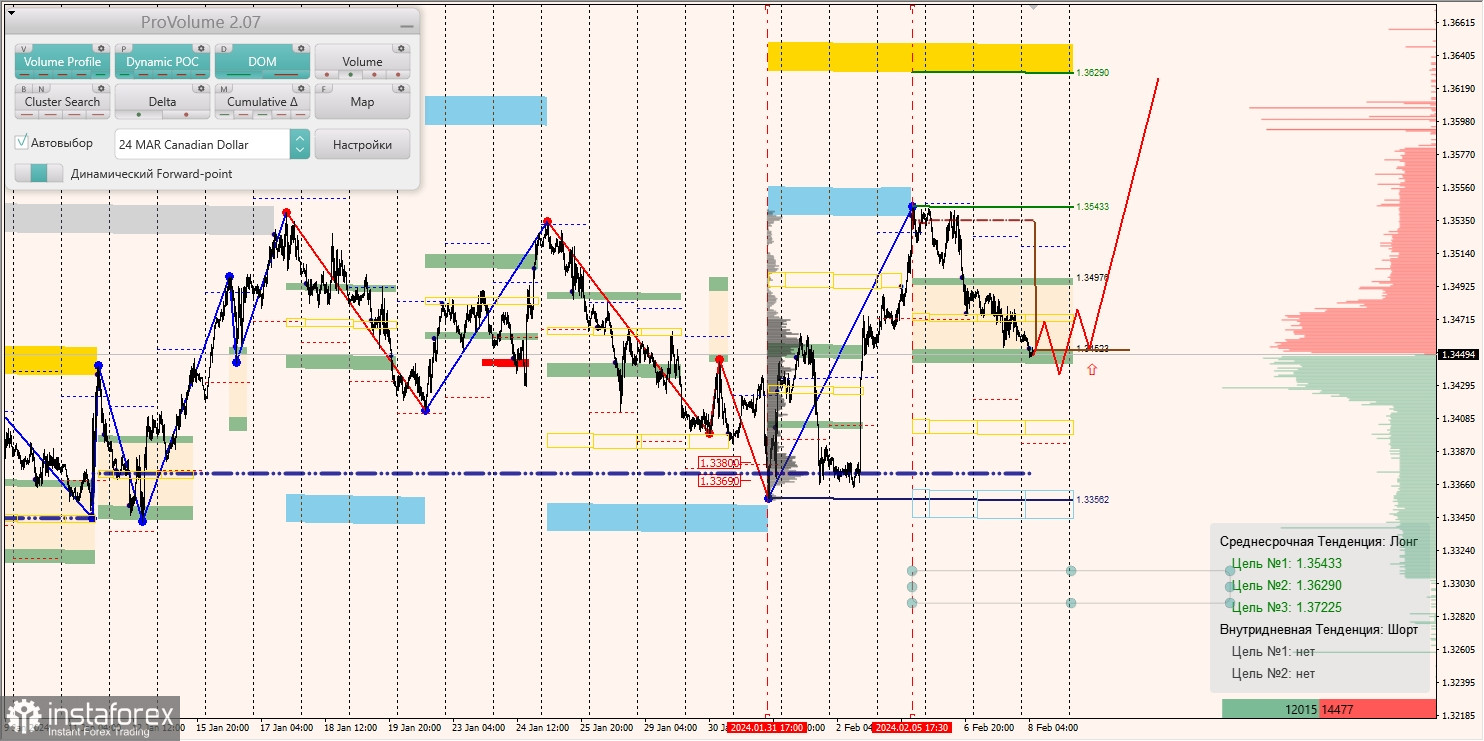The image size is (1484, 741).
Task: Select the green-line segment under Volume Profile
Action: click(x=101, y=75)
